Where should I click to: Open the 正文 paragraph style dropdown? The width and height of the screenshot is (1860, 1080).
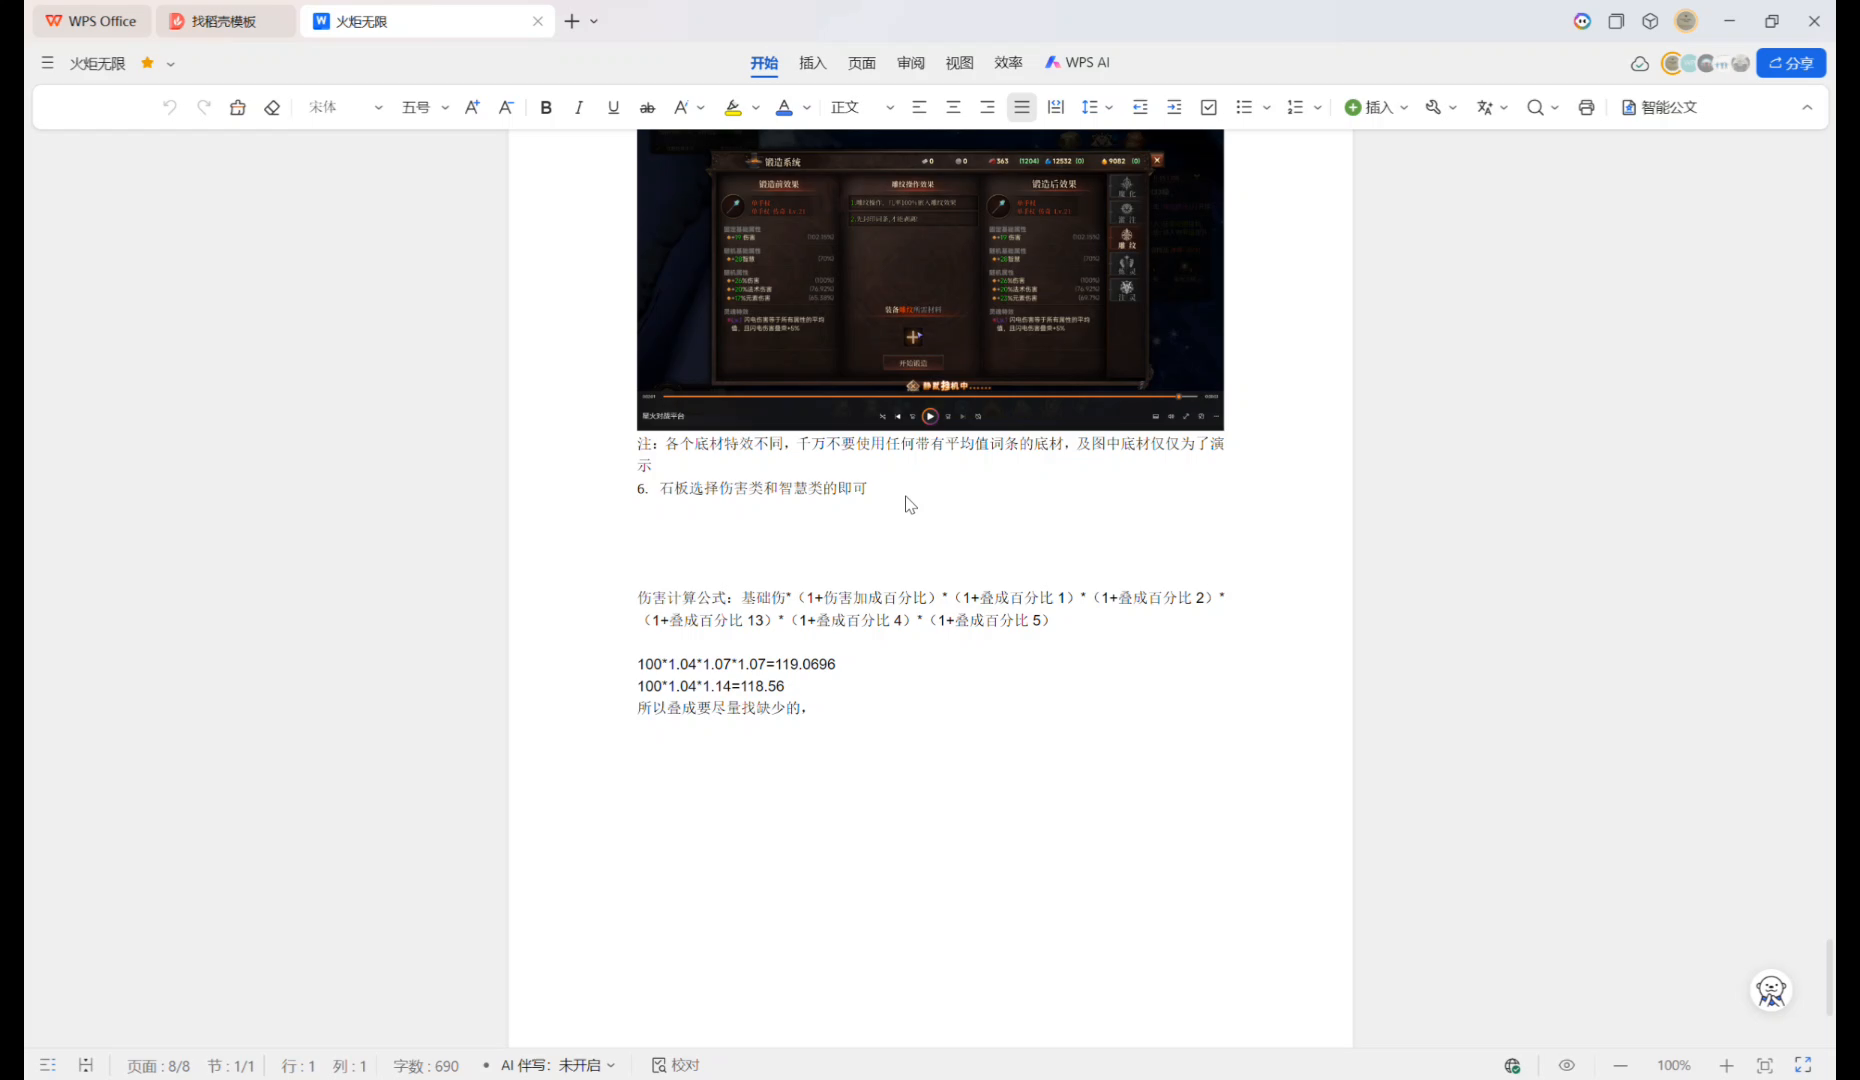861,107
